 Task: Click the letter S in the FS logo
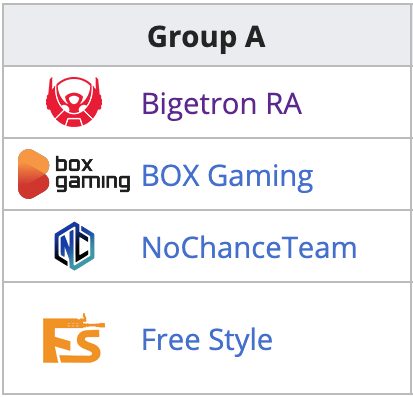click(83, 345)
